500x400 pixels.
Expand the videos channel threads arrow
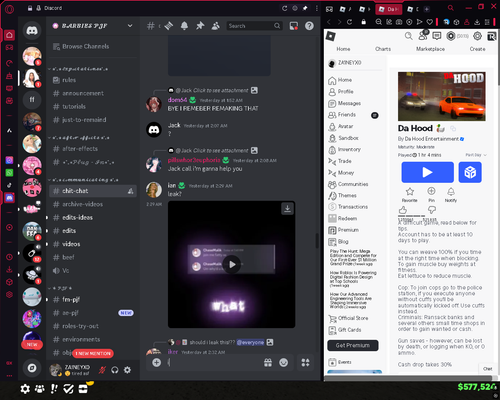pos(47,244)
